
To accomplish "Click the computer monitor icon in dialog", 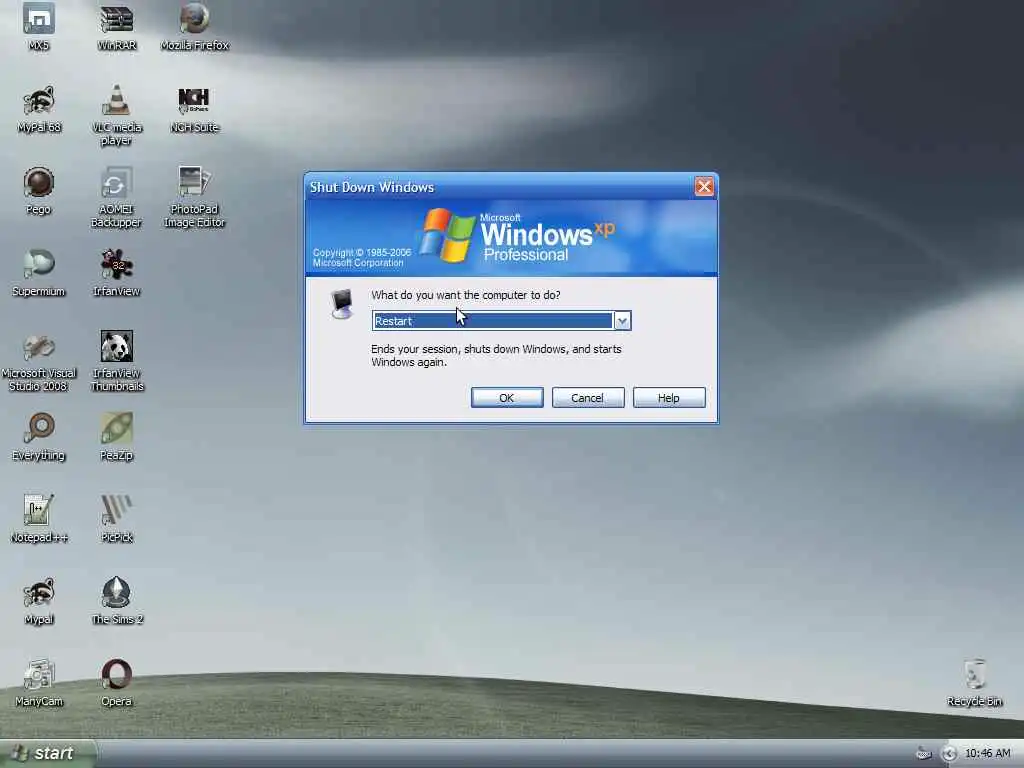I will tap(342, 304).
